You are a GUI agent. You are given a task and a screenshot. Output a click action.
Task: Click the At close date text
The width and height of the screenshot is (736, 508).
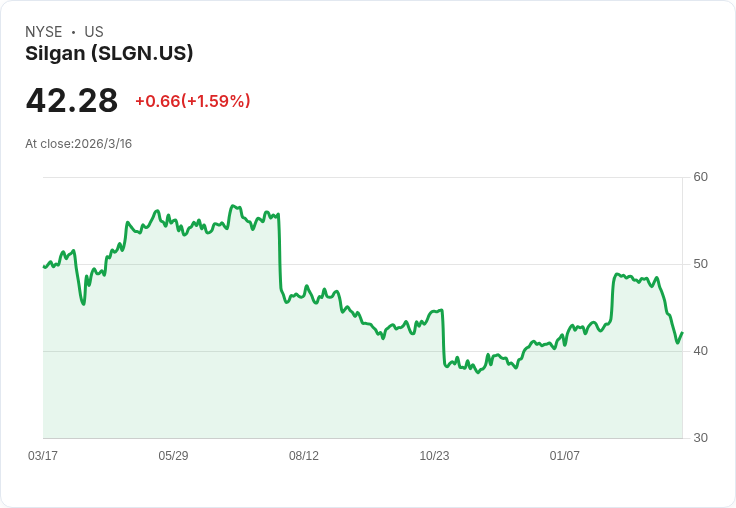click(78, 144)
